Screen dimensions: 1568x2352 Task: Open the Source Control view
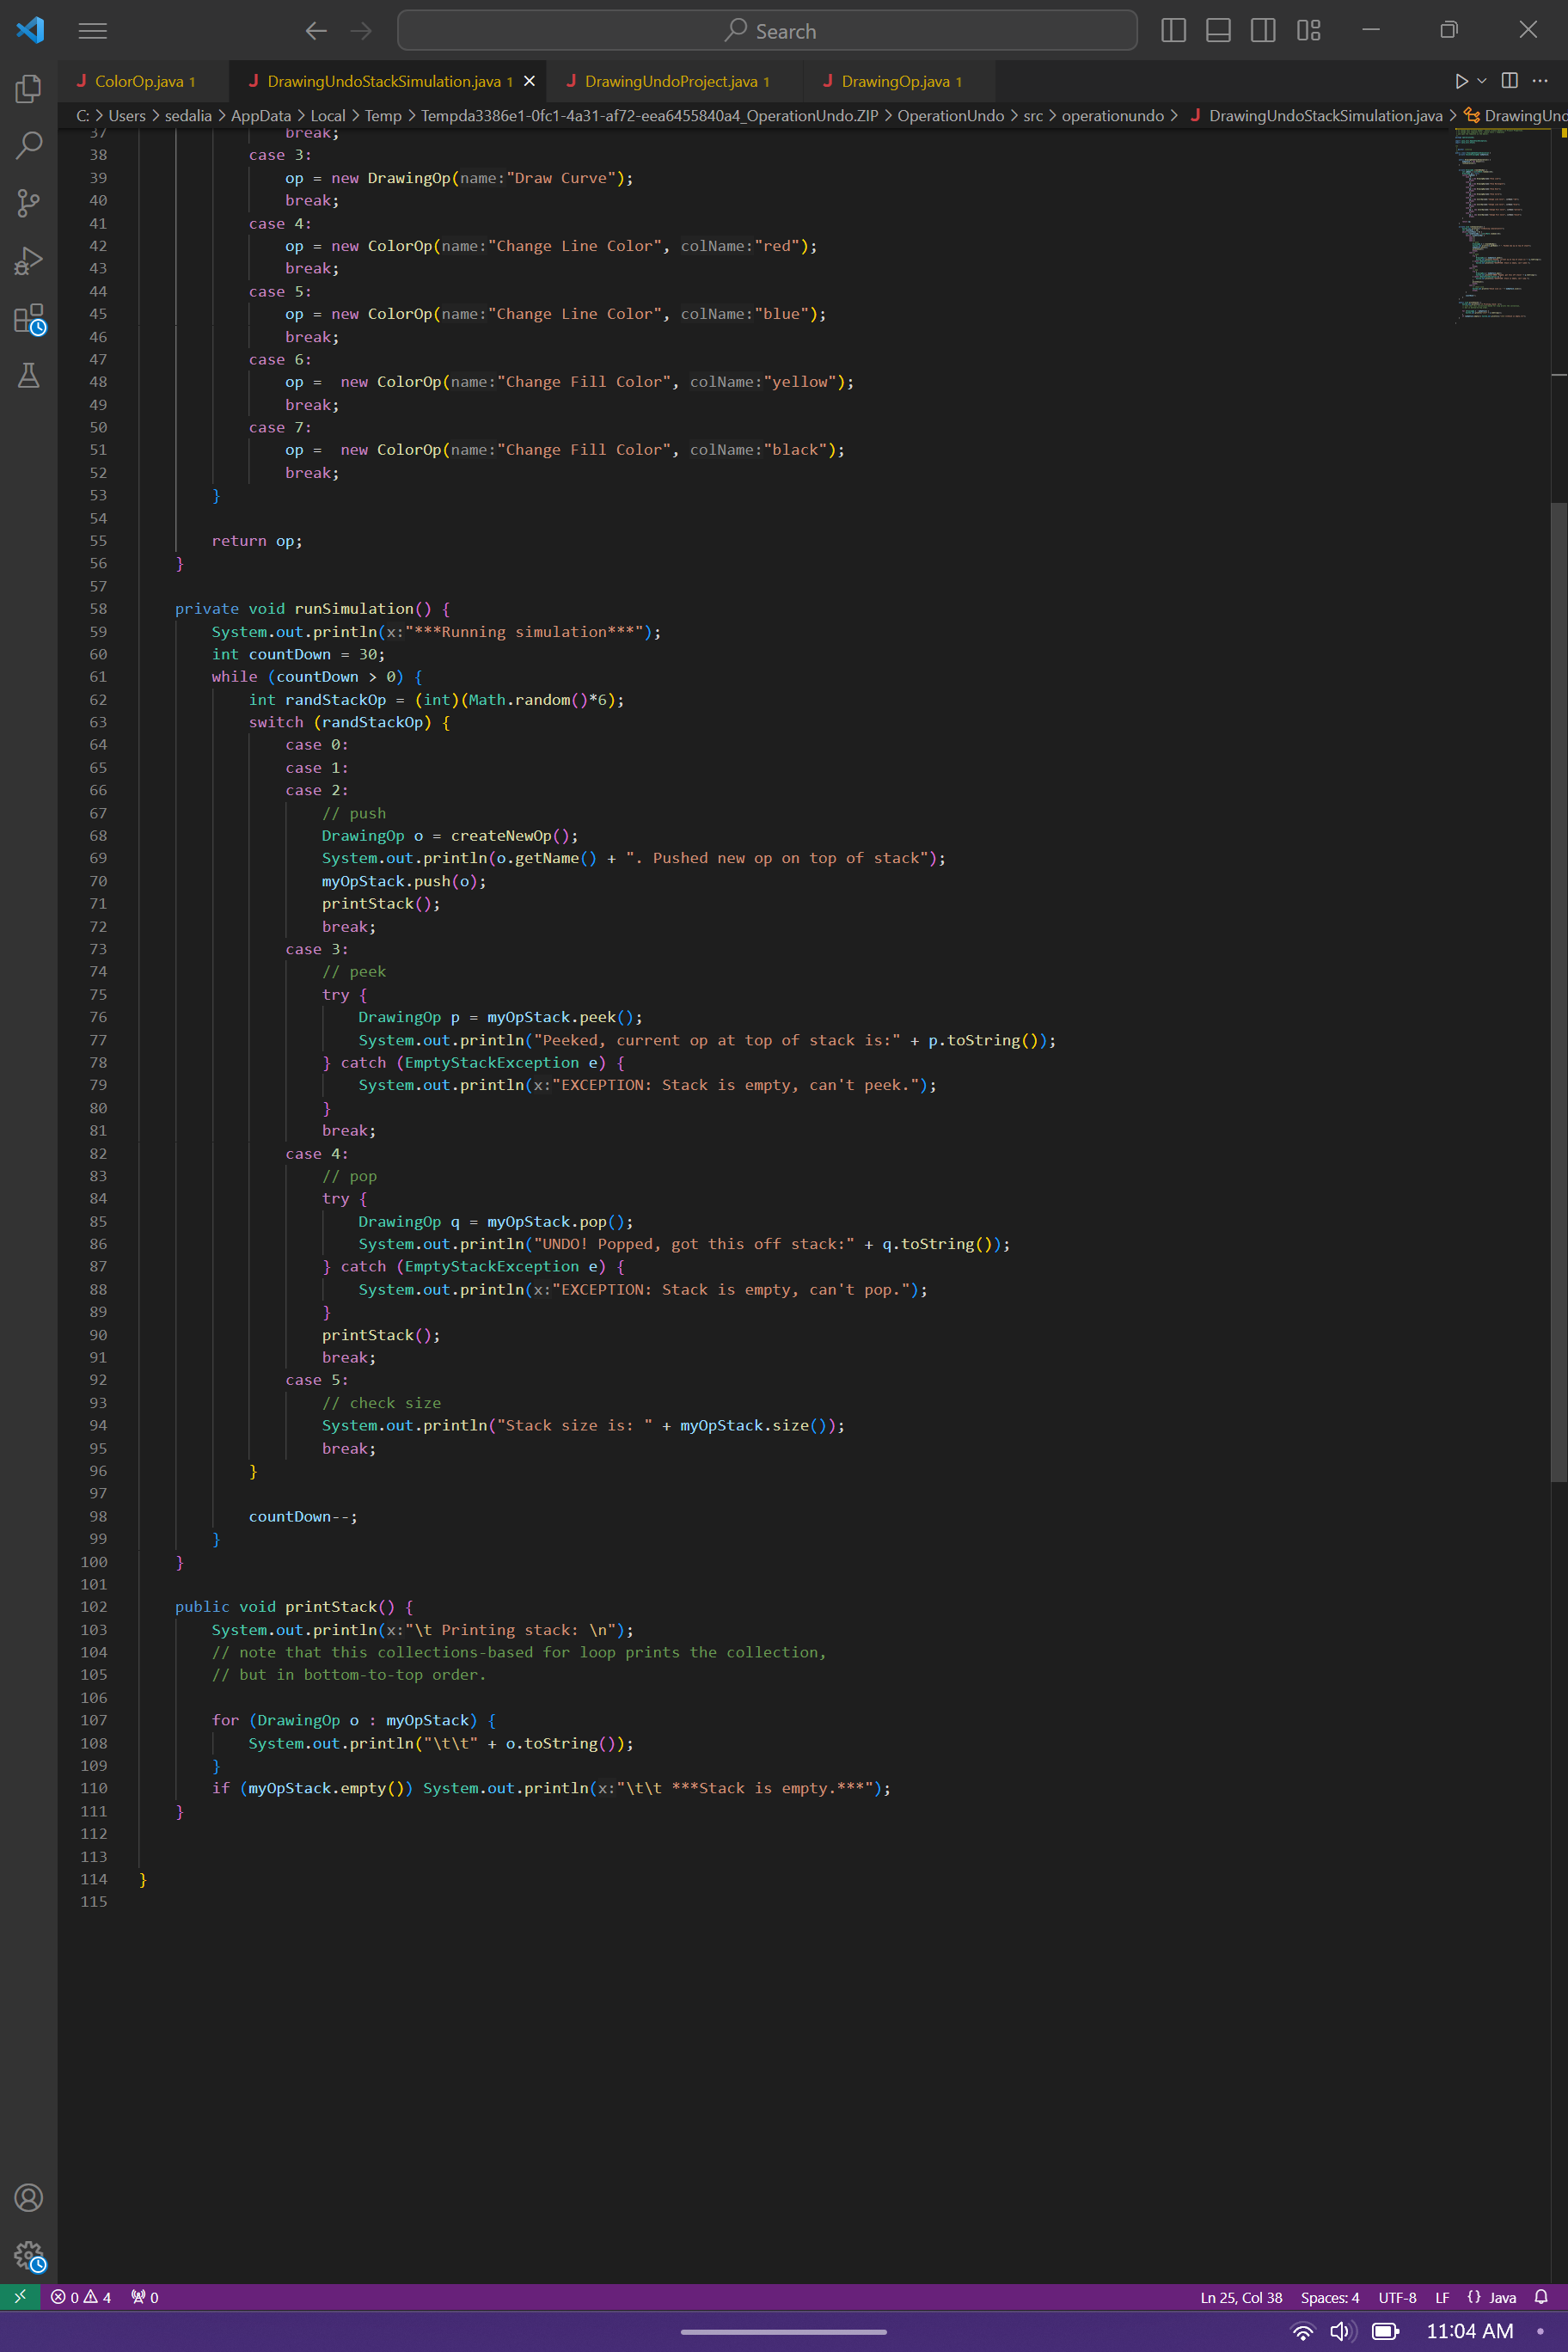click(28, 203)
